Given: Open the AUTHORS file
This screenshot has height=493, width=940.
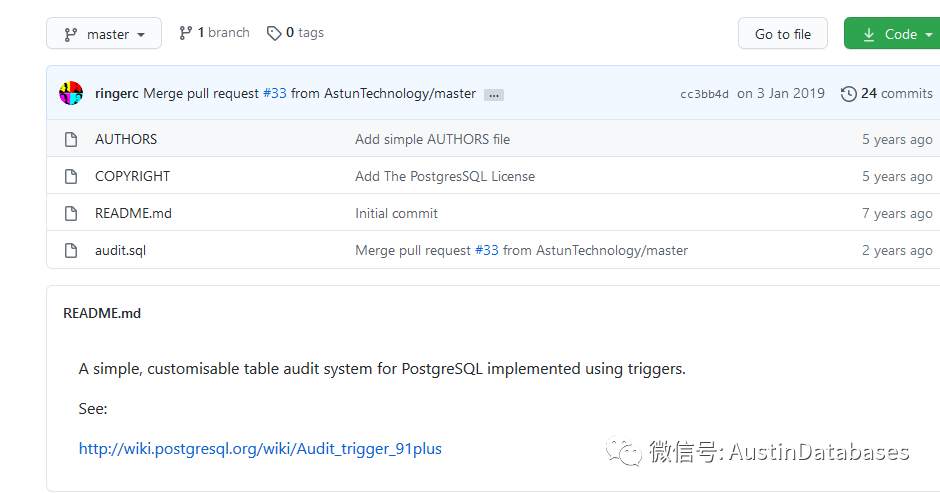Looking at the screenshot, I should [126, 140].
